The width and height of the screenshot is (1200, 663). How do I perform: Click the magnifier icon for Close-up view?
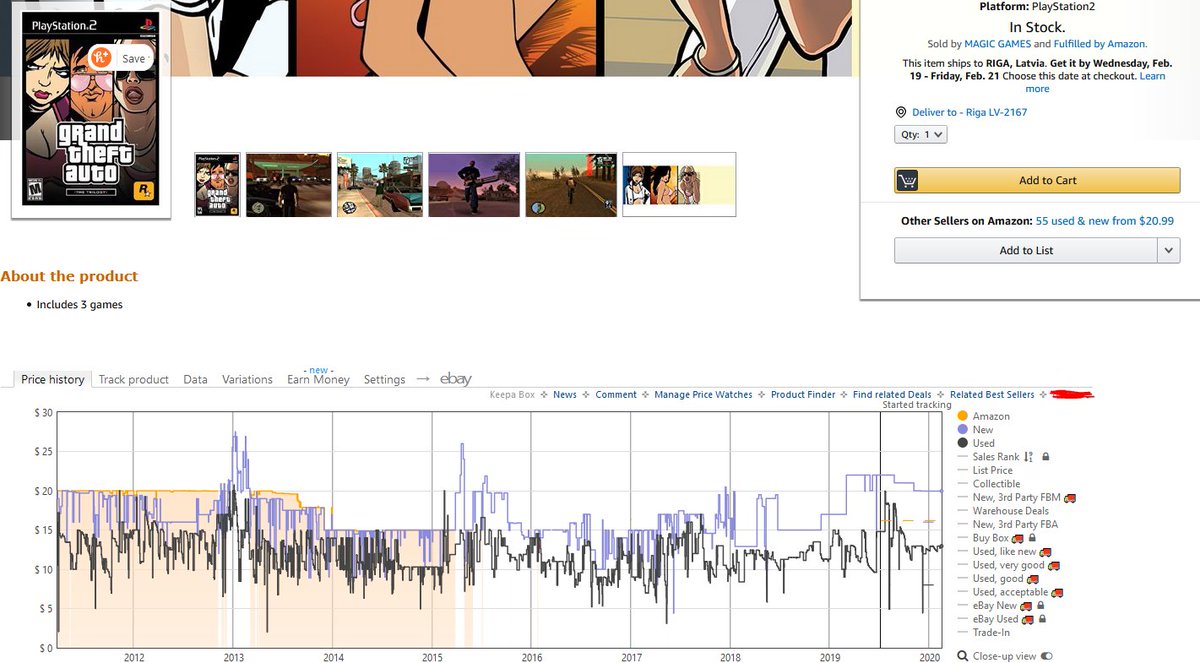(x=962, y=656)
